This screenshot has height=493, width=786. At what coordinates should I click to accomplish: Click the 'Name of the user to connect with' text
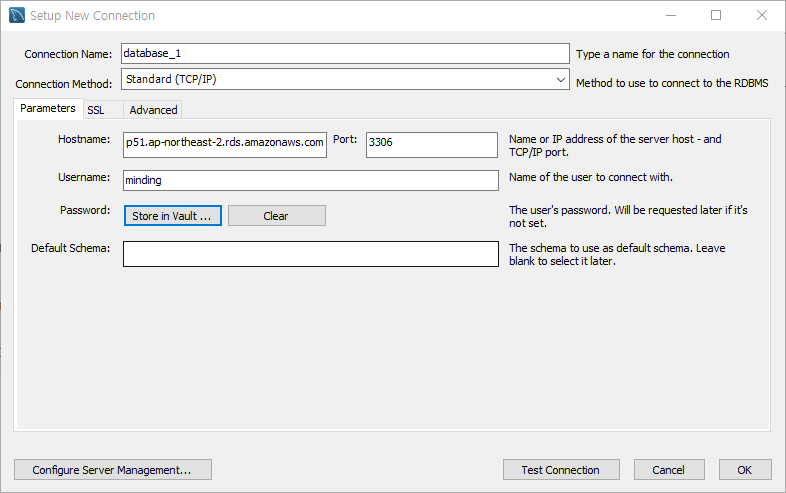point(591,177)
